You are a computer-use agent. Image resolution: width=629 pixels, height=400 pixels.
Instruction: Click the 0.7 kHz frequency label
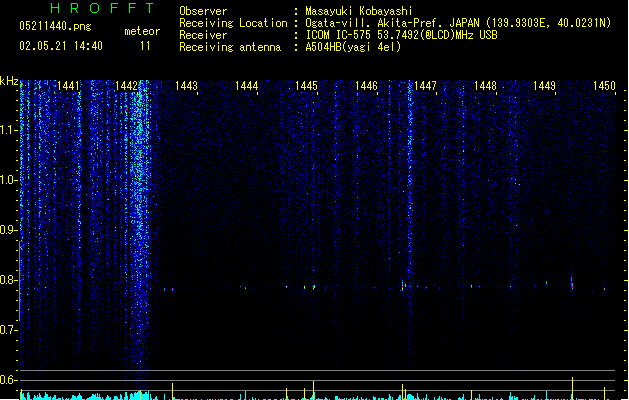point(8,330)
